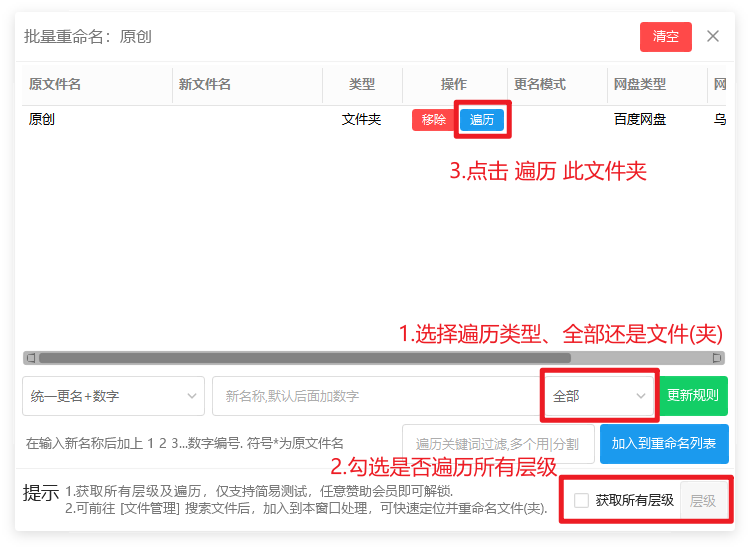Image resolution: width=750 pixels, height=549 pixels.
Task: Click the 操作 column header
Action: [454, 85]
